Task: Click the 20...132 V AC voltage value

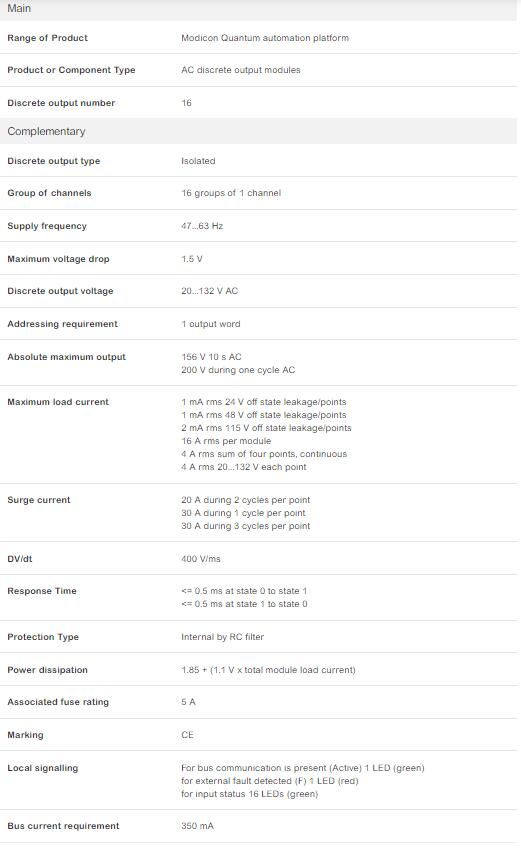Action: (x=209, y=291)
